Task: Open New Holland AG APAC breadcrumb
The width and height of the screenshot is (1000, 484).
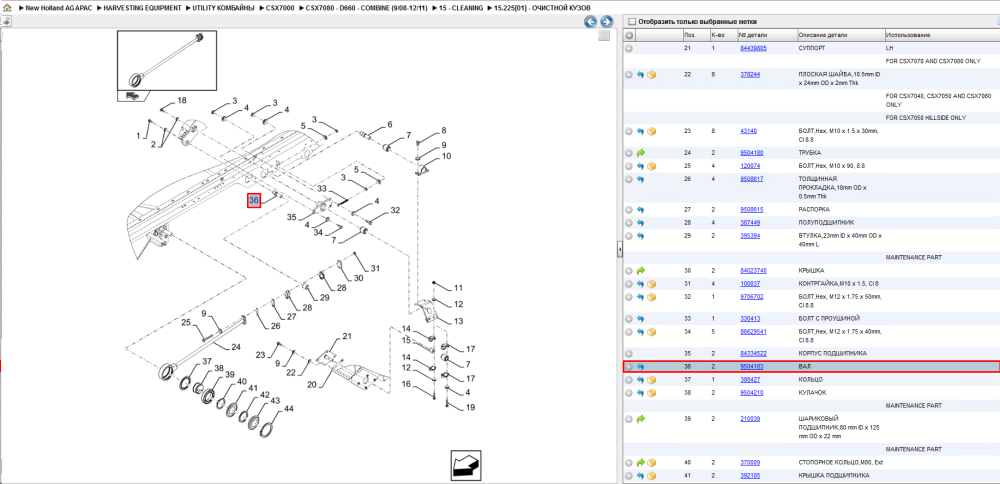Action: [60, 8]
